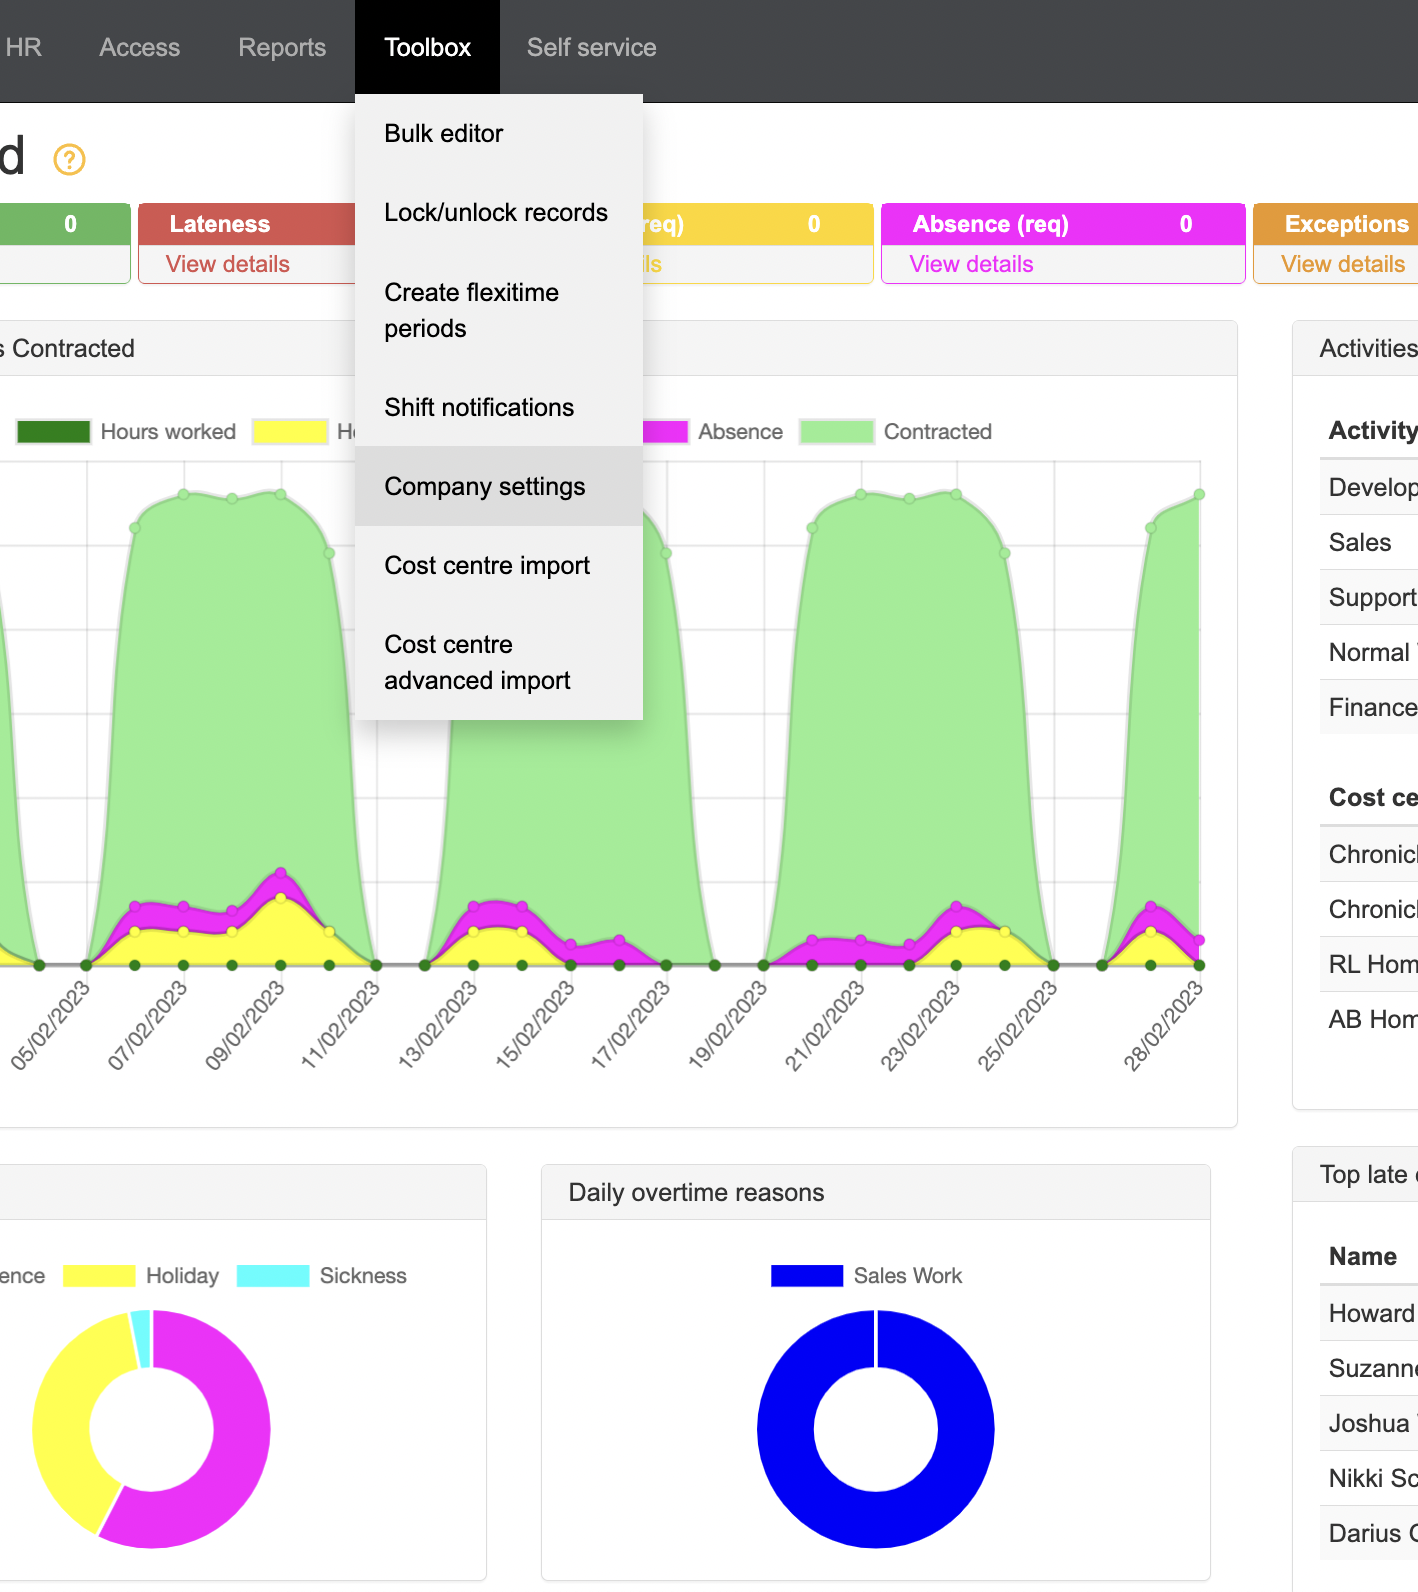Select Darius in top late list
The height and width of the screenshot is (1592, 1418).
[1369, 1533]
